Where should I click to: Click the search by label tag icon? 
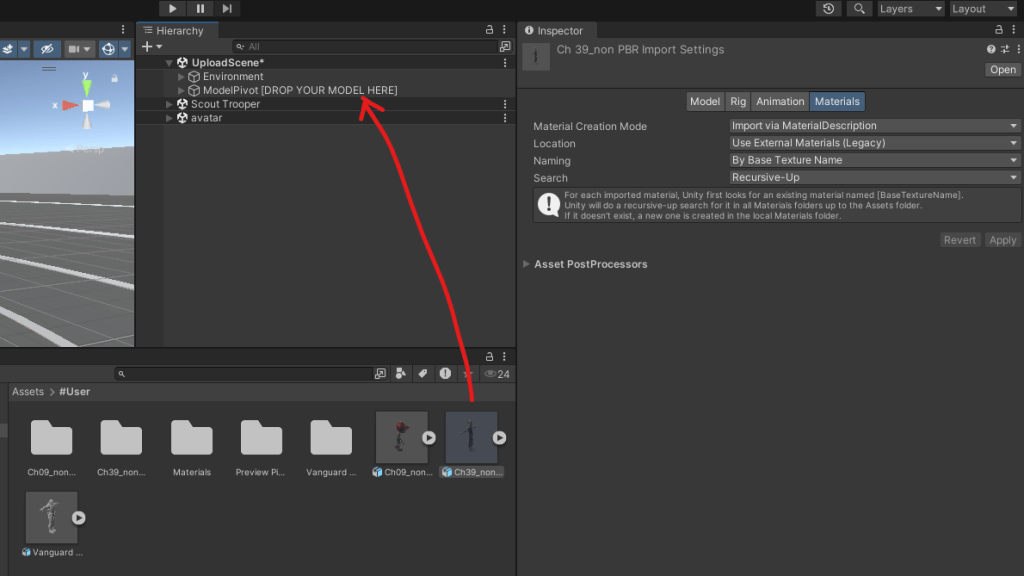(422, 374)
